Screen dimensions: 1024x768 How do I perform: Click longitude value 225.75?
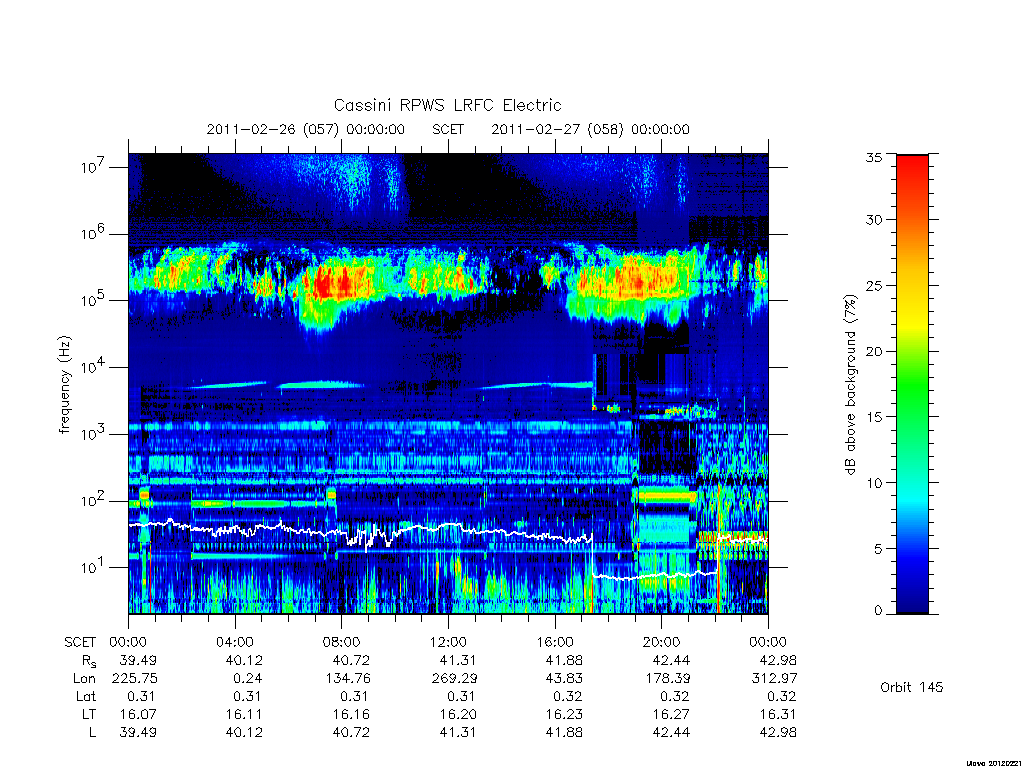[x=135, y=679]
